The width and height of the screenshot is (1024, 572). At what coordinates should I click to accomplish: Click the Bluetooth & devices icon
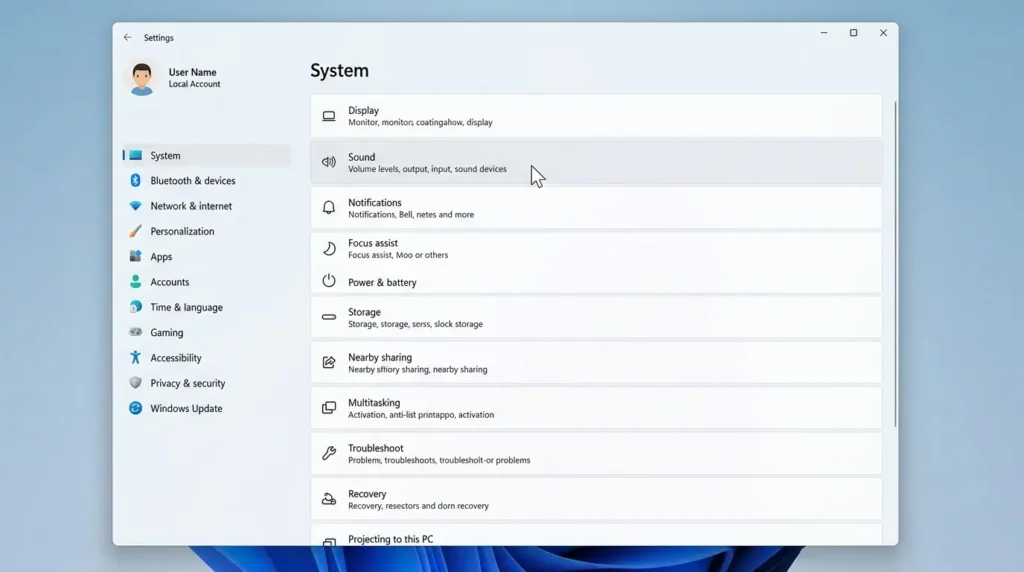[135, 180]
